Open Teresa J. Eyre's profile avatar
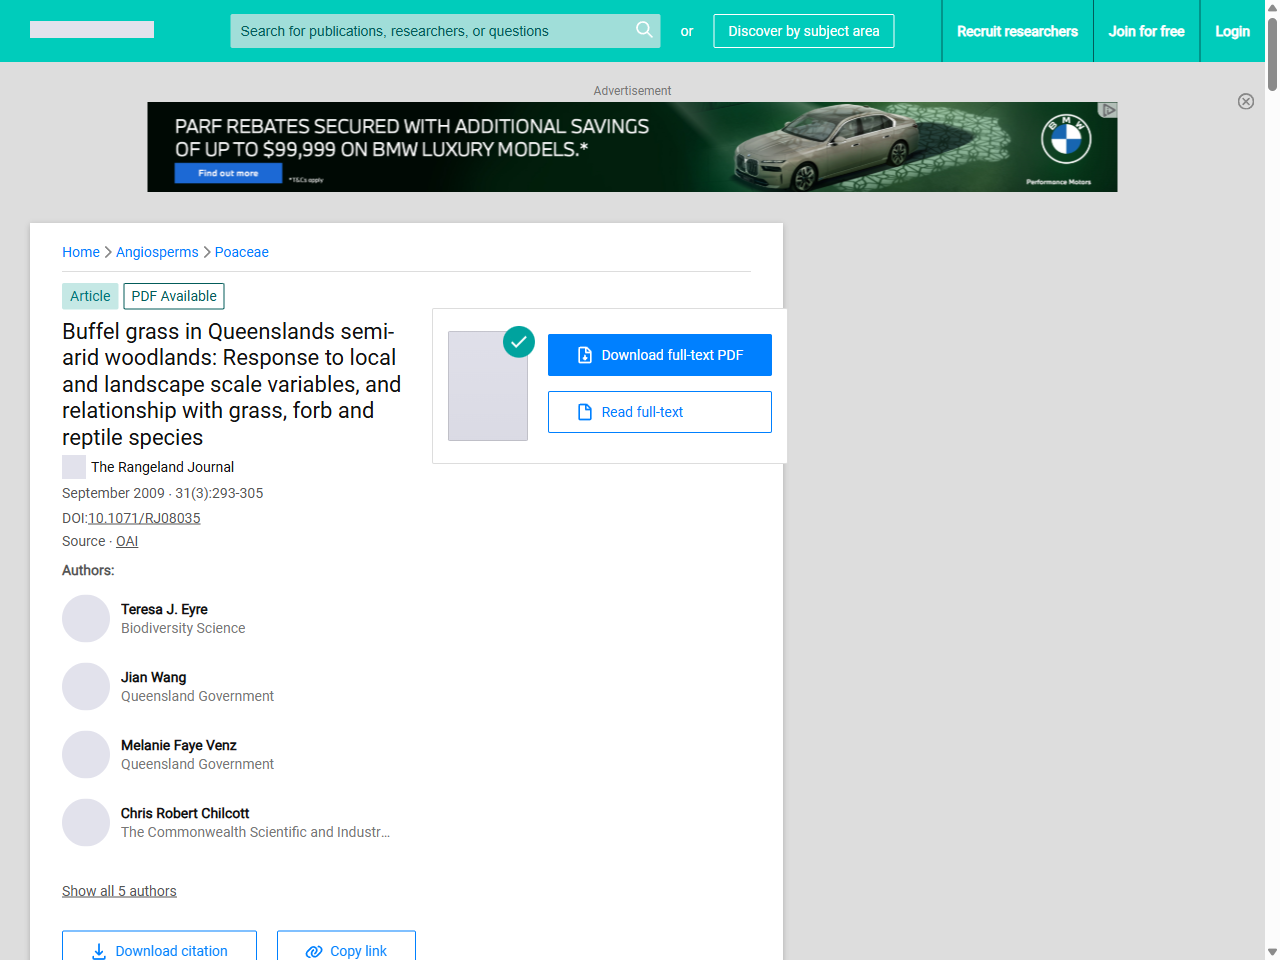 click(86, 619)
